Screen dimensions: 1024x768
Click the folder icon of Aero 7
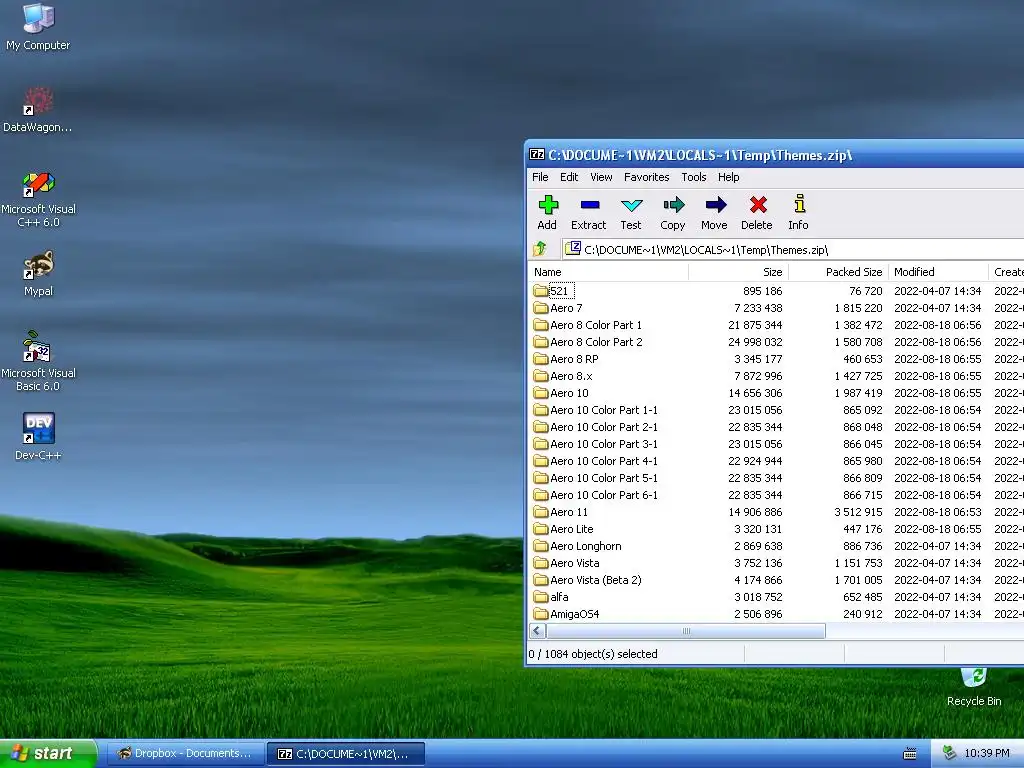tap(540, 308)
